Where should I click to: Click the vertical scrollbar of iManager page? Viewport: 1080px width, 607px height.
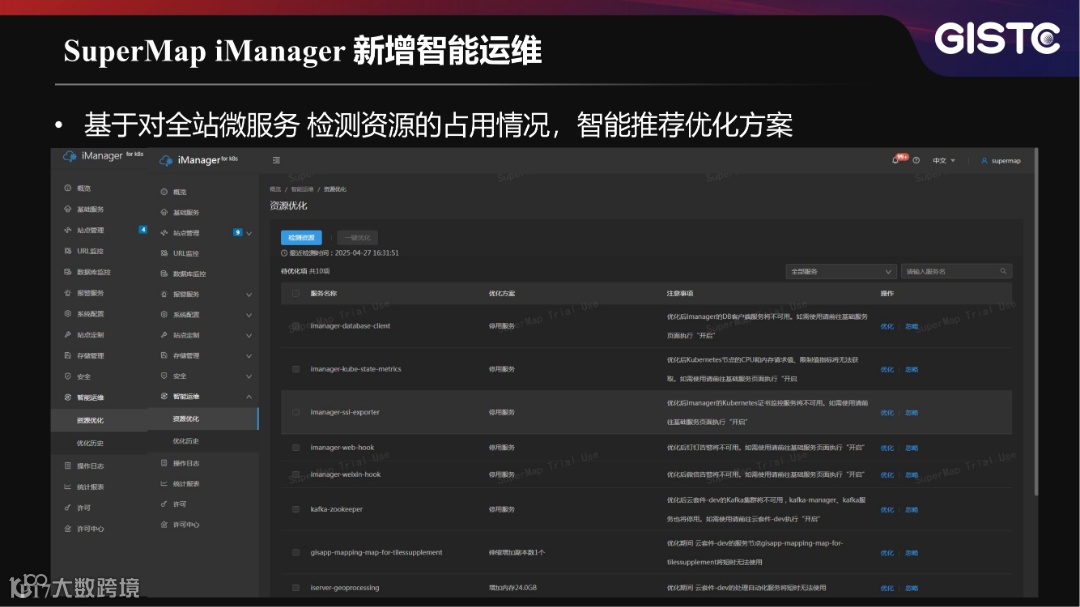tap(1035, 322)
